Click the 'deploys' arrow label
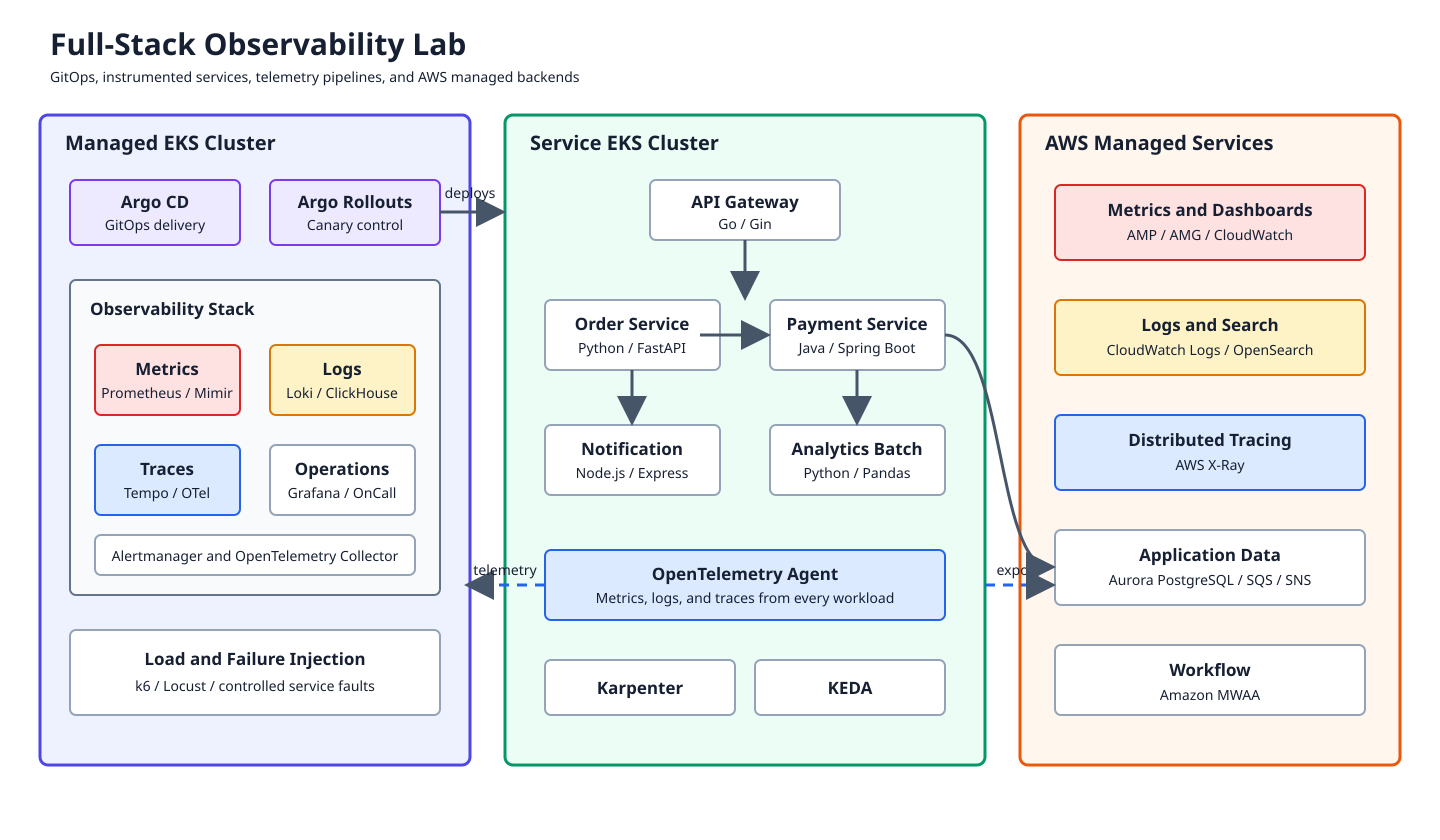This screenshot has width=1440, height=840. (x=470, y=193)
